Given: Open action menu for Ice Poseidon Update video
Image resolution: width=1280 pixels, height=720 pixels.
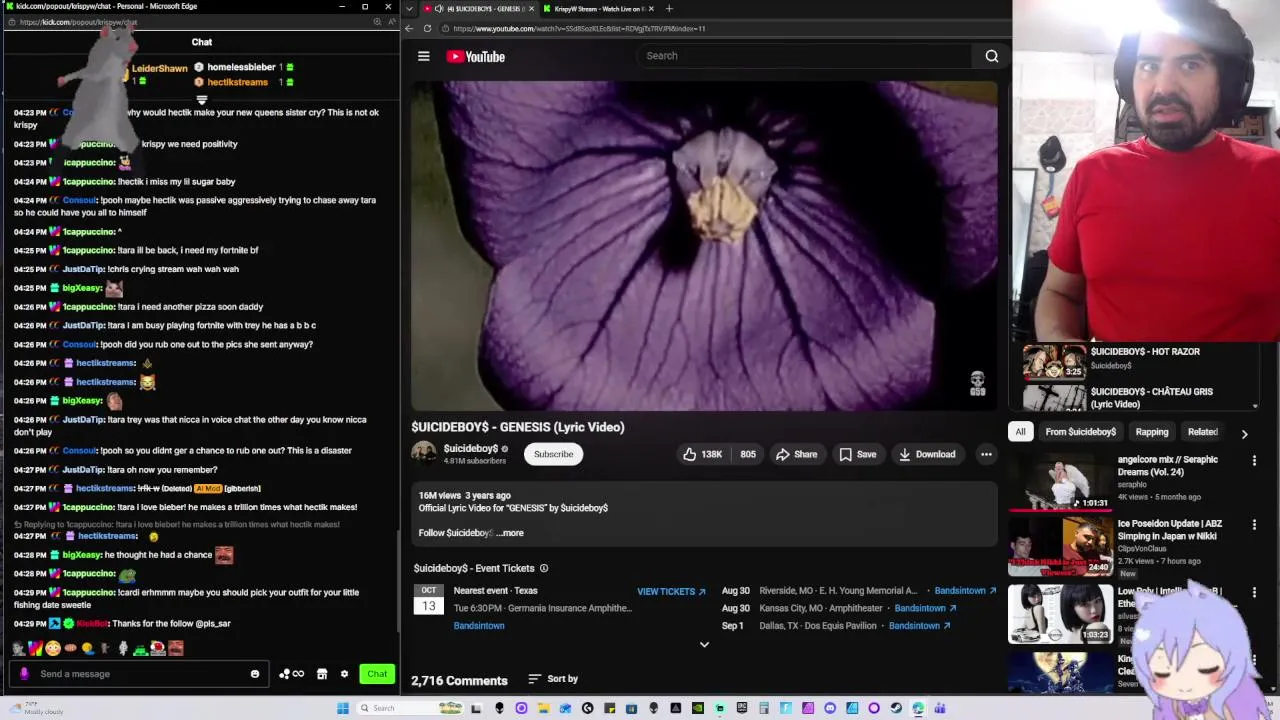Looking at the screenshot, I should click(x=1254, y=525).
